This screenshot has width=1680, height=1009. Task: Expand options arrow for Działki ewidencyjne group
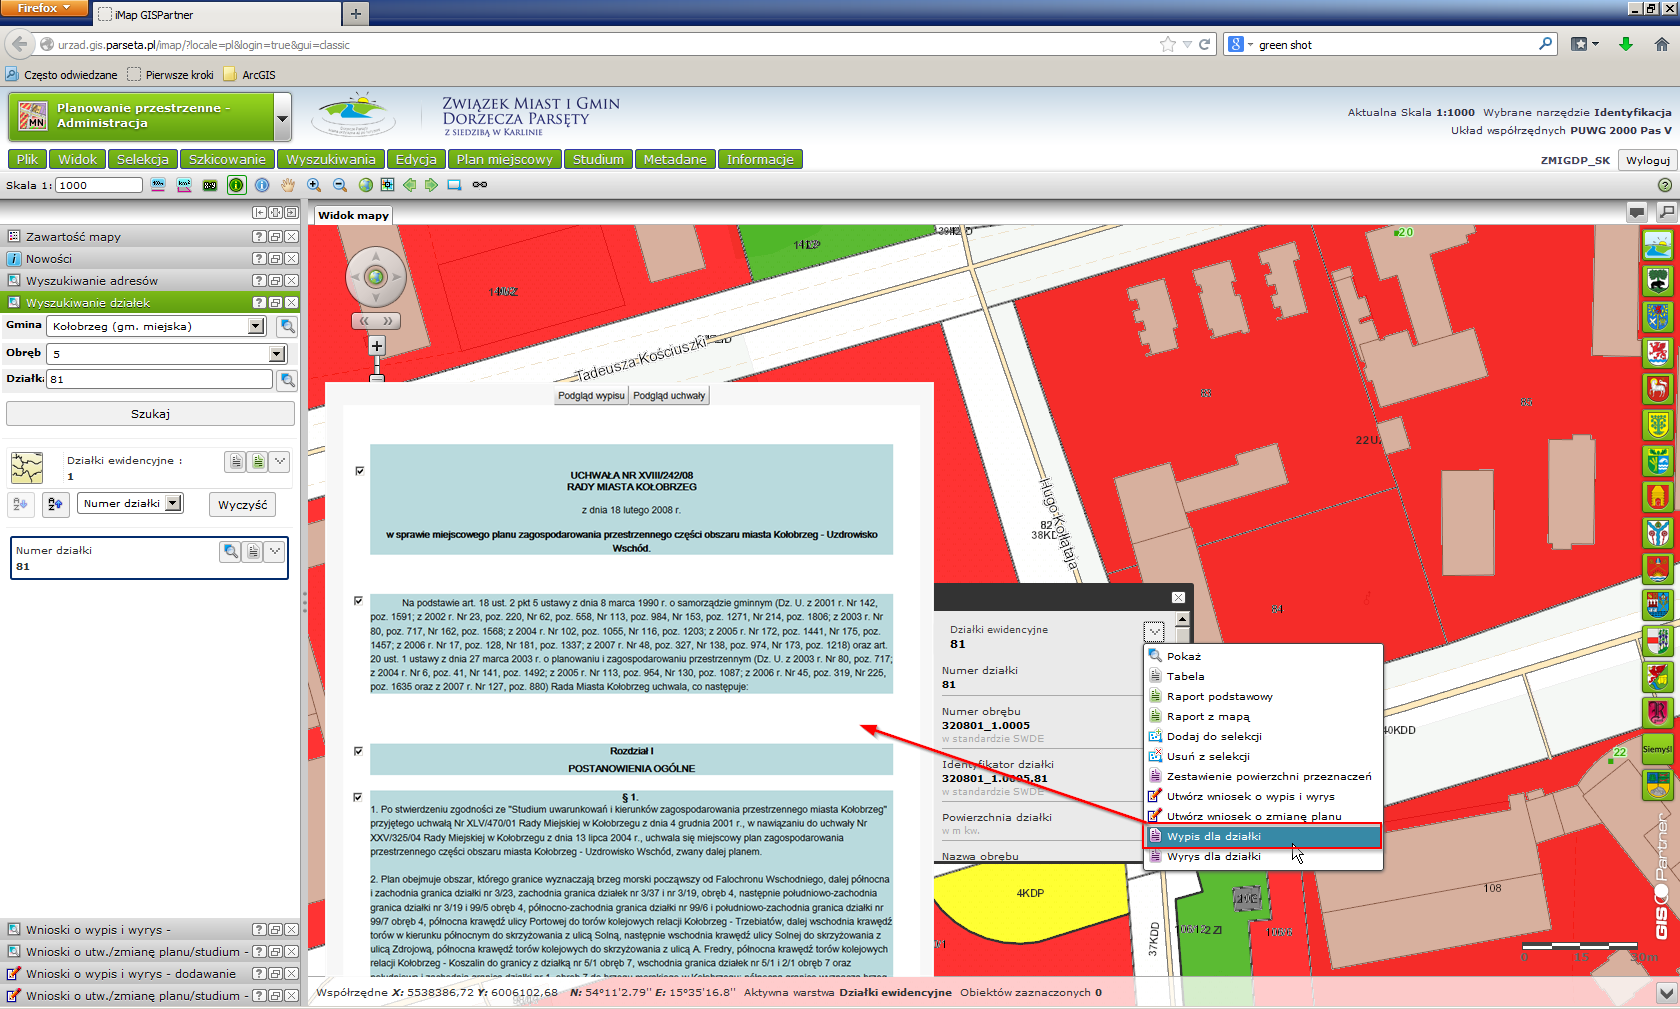[280, 461]
